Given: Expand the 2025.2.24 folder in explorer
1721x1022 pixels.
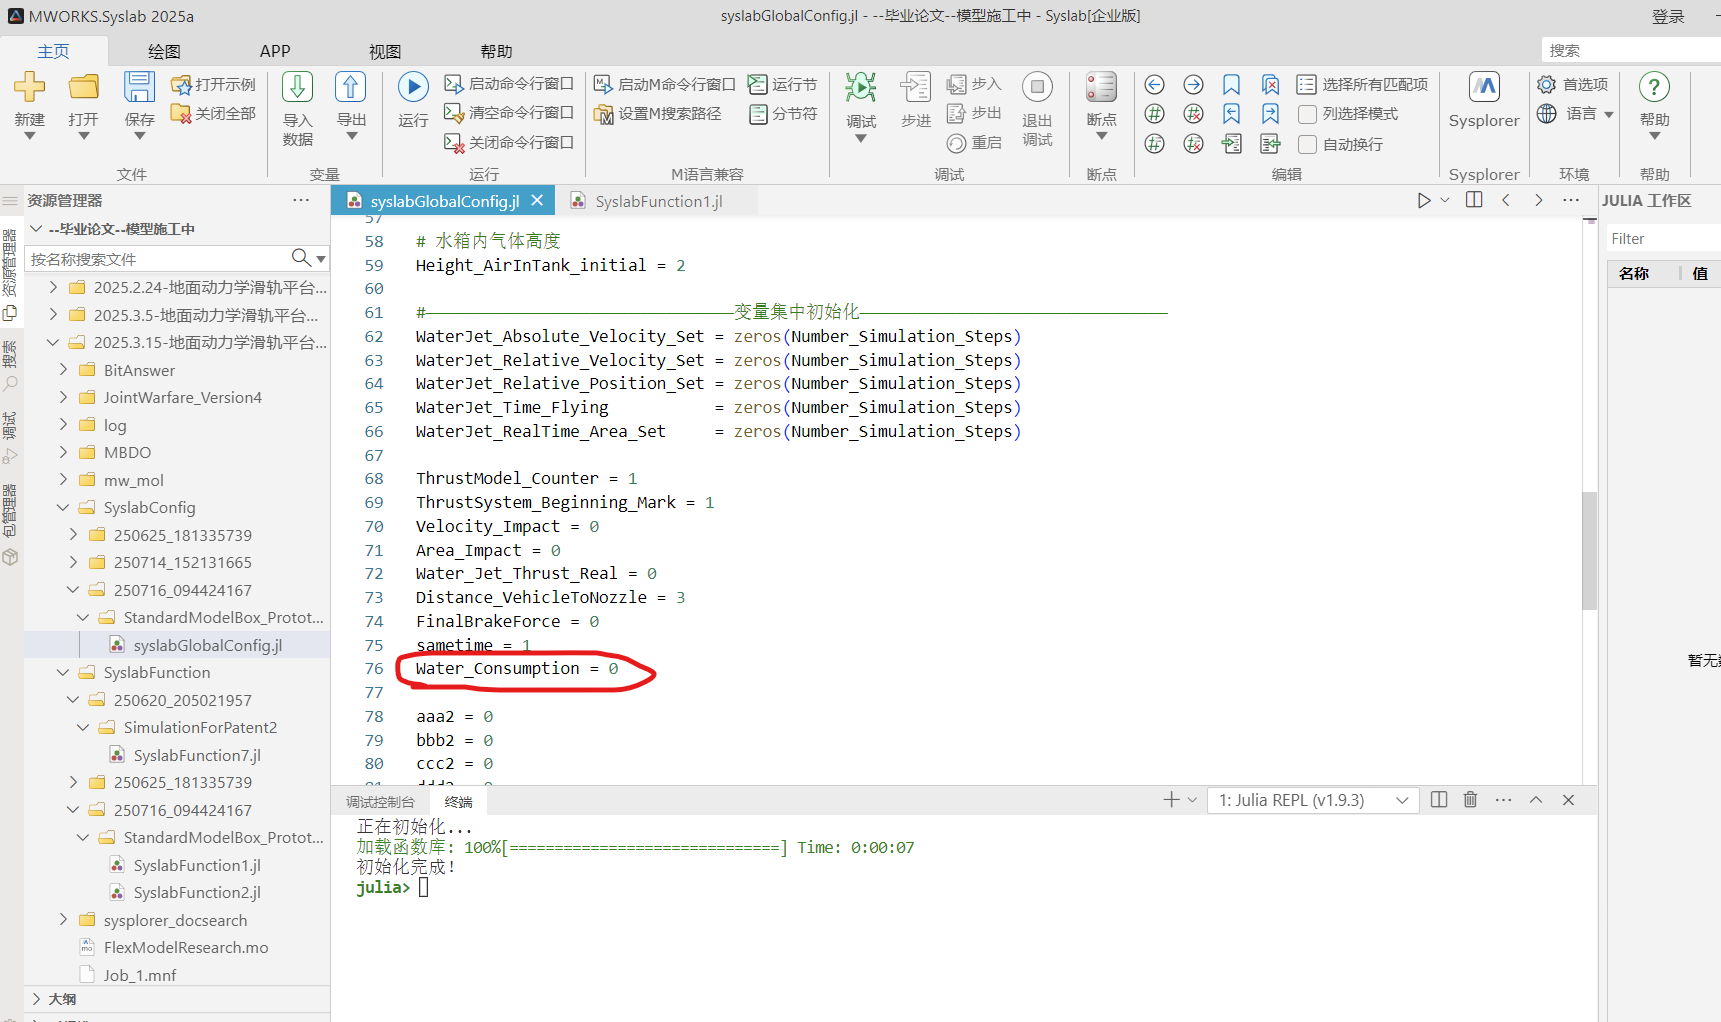Looking at the screenshot, I should (53, 287).
